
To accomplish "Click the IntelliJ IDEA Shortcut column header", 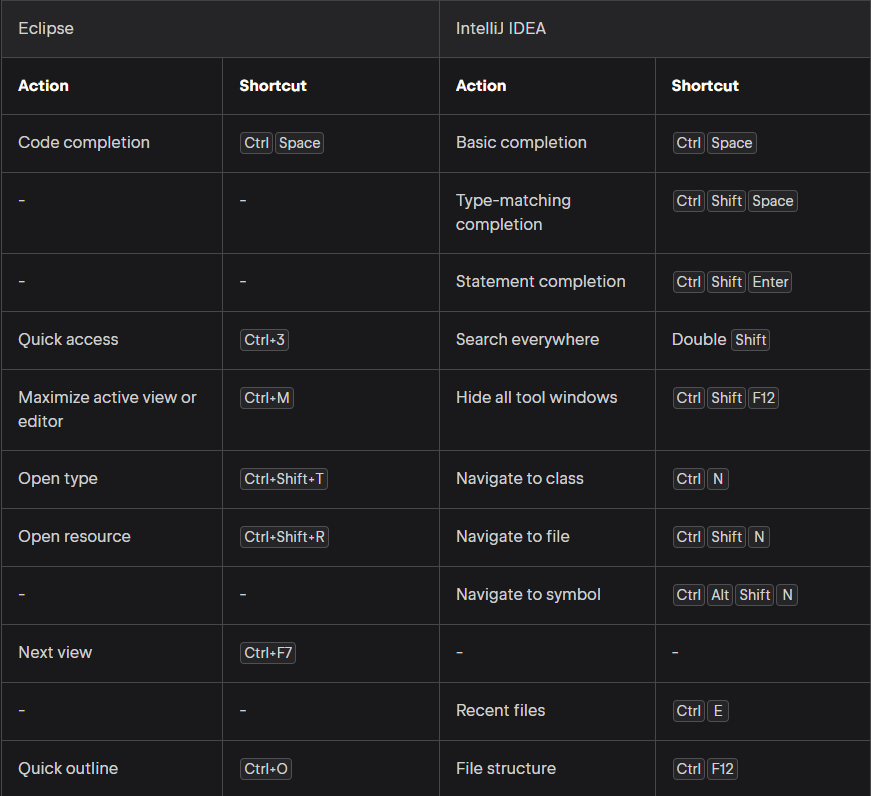I will click(763, 86).
